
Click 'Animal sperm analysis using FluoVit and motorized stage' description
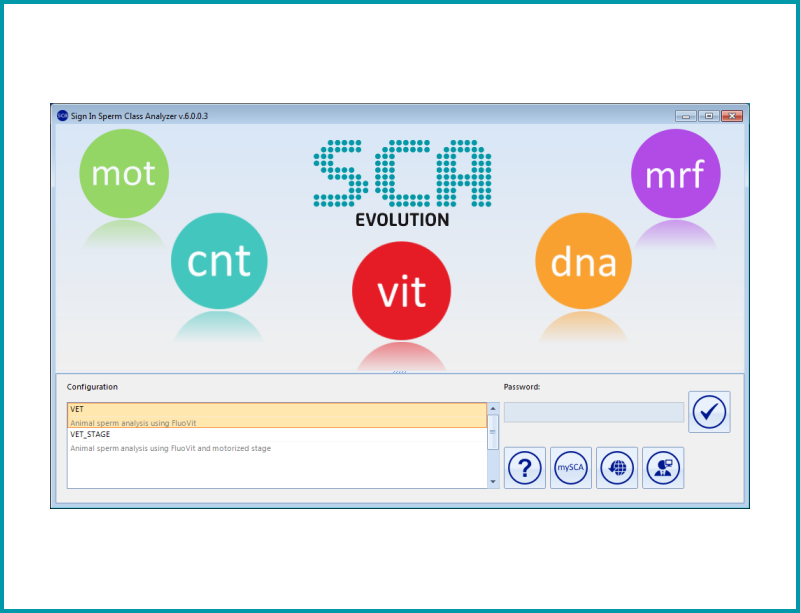click(x=170, y=448)
